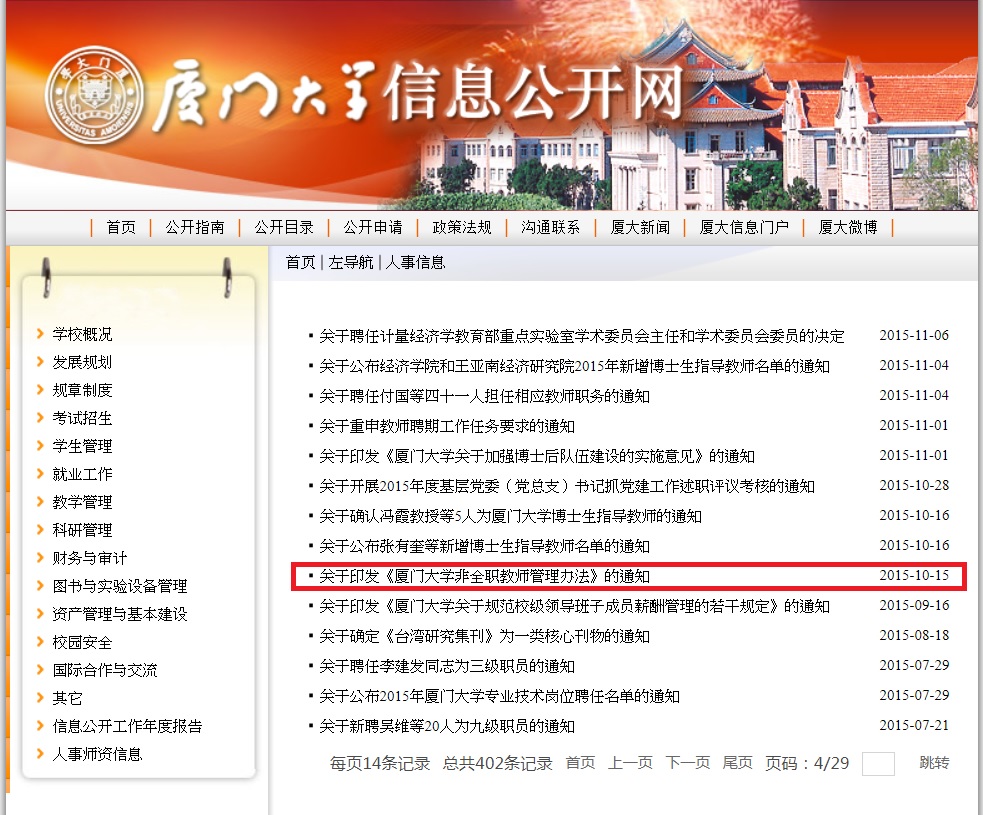Open notice on 校级领导班子成员薪酬管理的若干规定

[x=574, y=606]
